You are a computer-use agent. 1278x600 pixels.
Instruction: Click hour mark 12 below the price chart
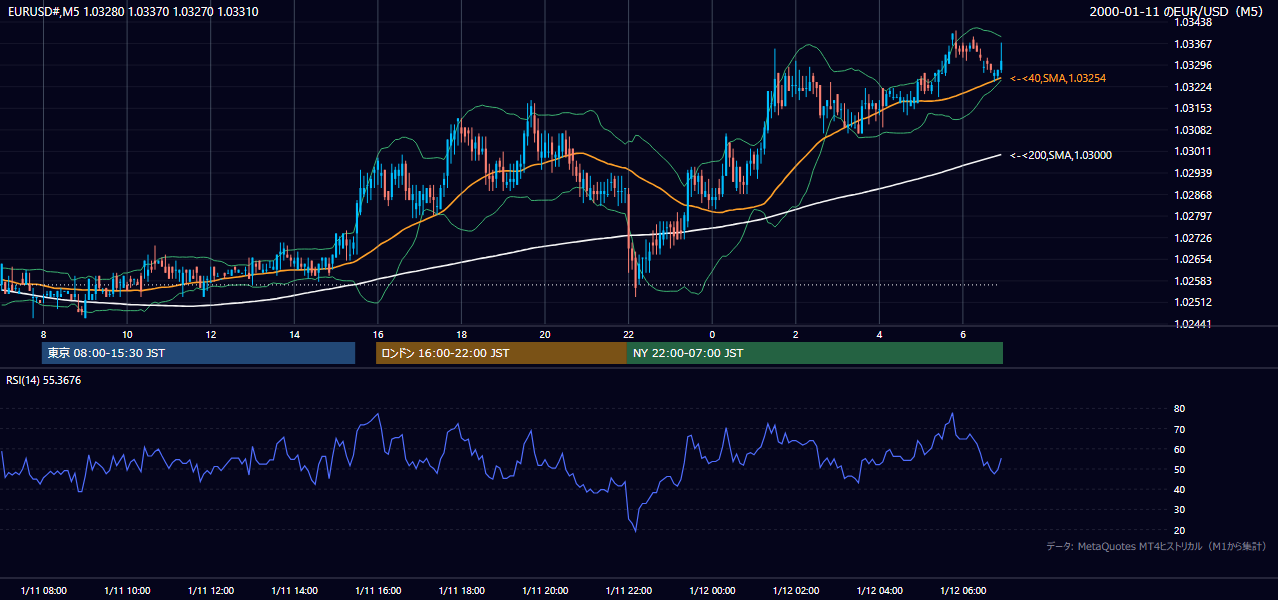click(x=210, y=334)
